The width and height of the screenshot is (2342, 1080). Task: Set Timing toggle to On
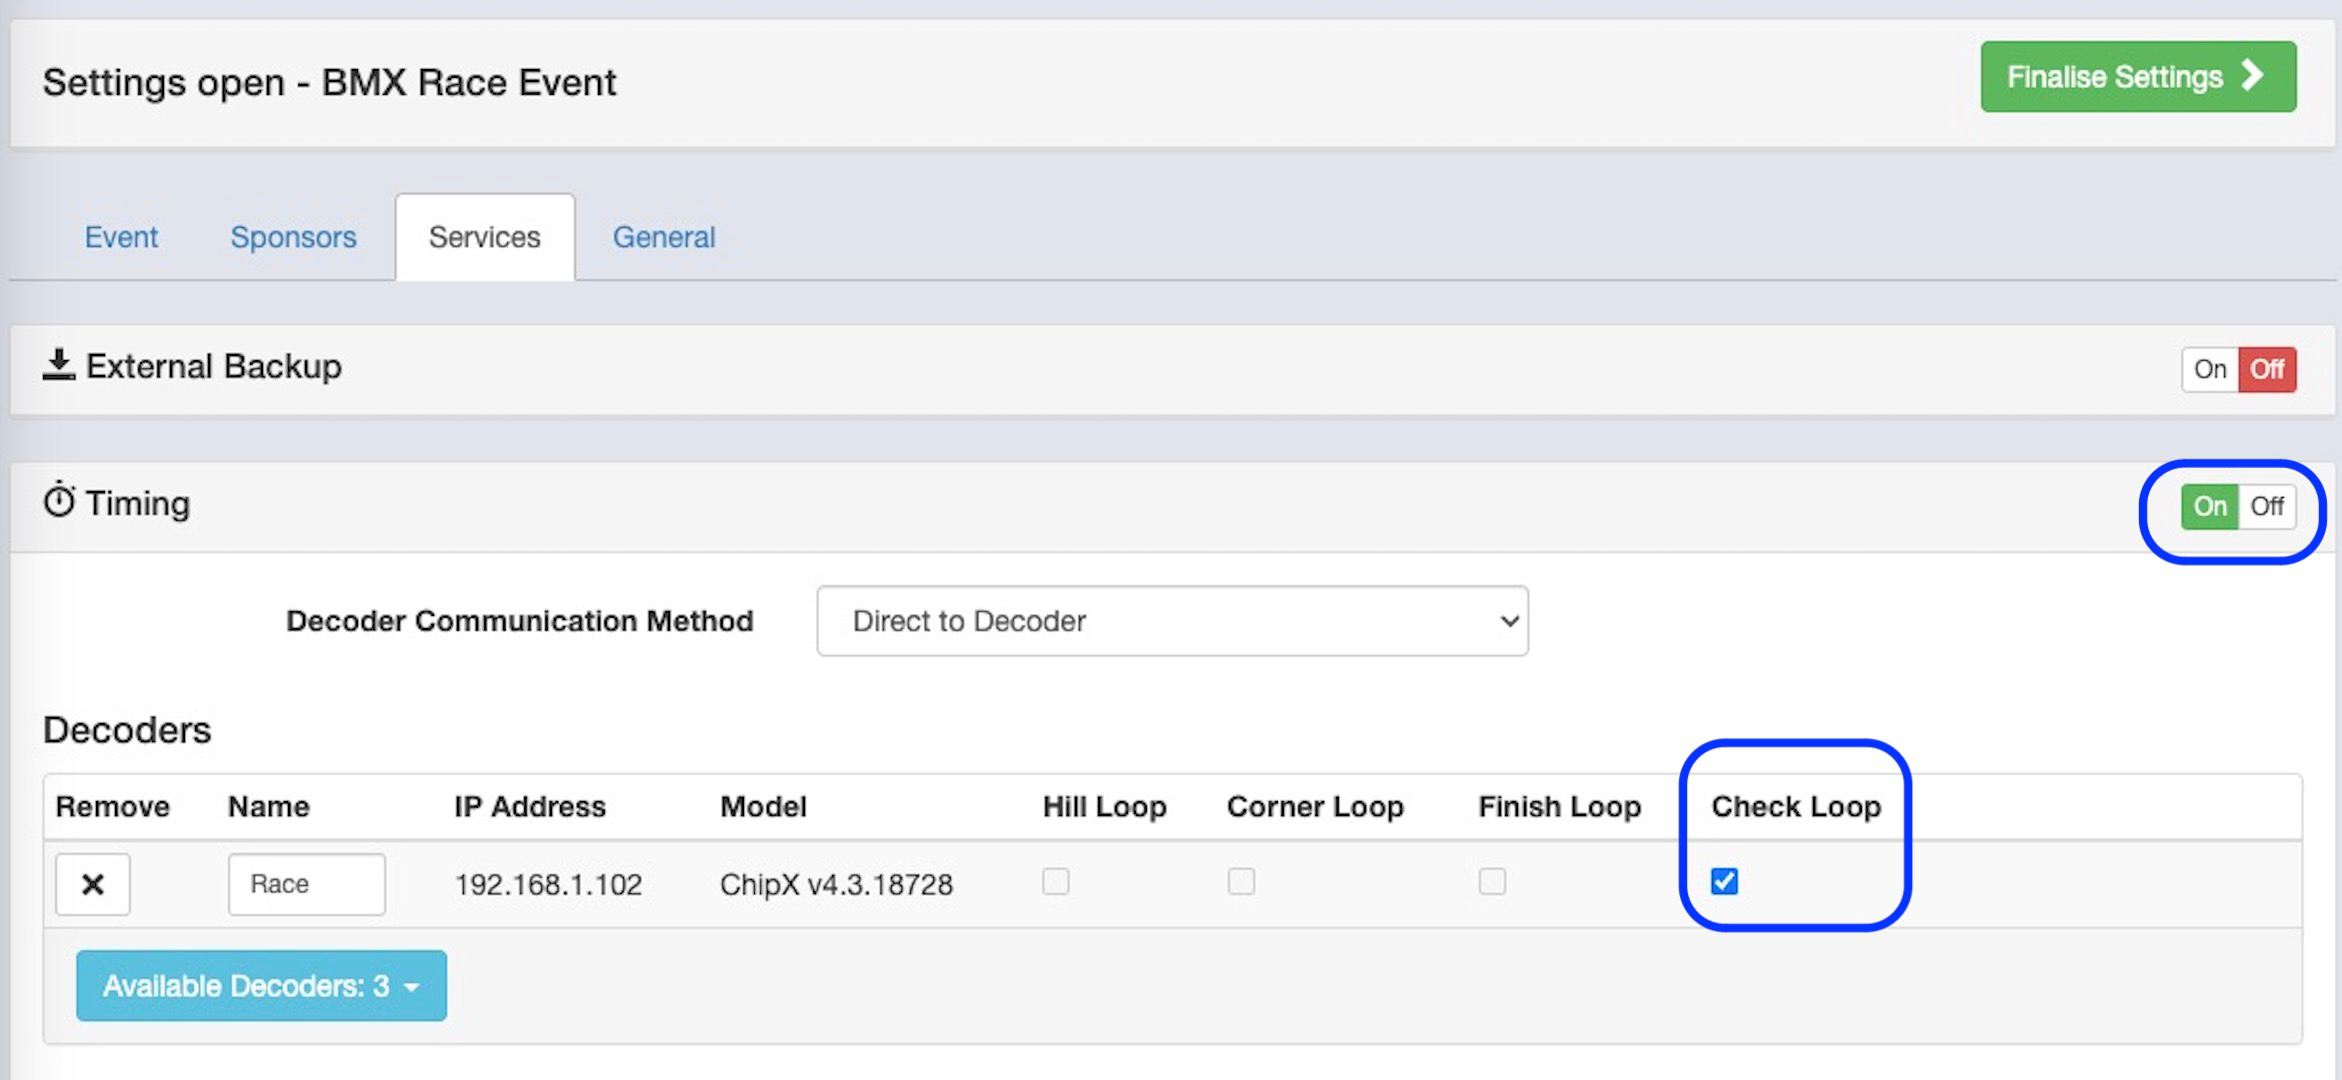point(2210,506)
